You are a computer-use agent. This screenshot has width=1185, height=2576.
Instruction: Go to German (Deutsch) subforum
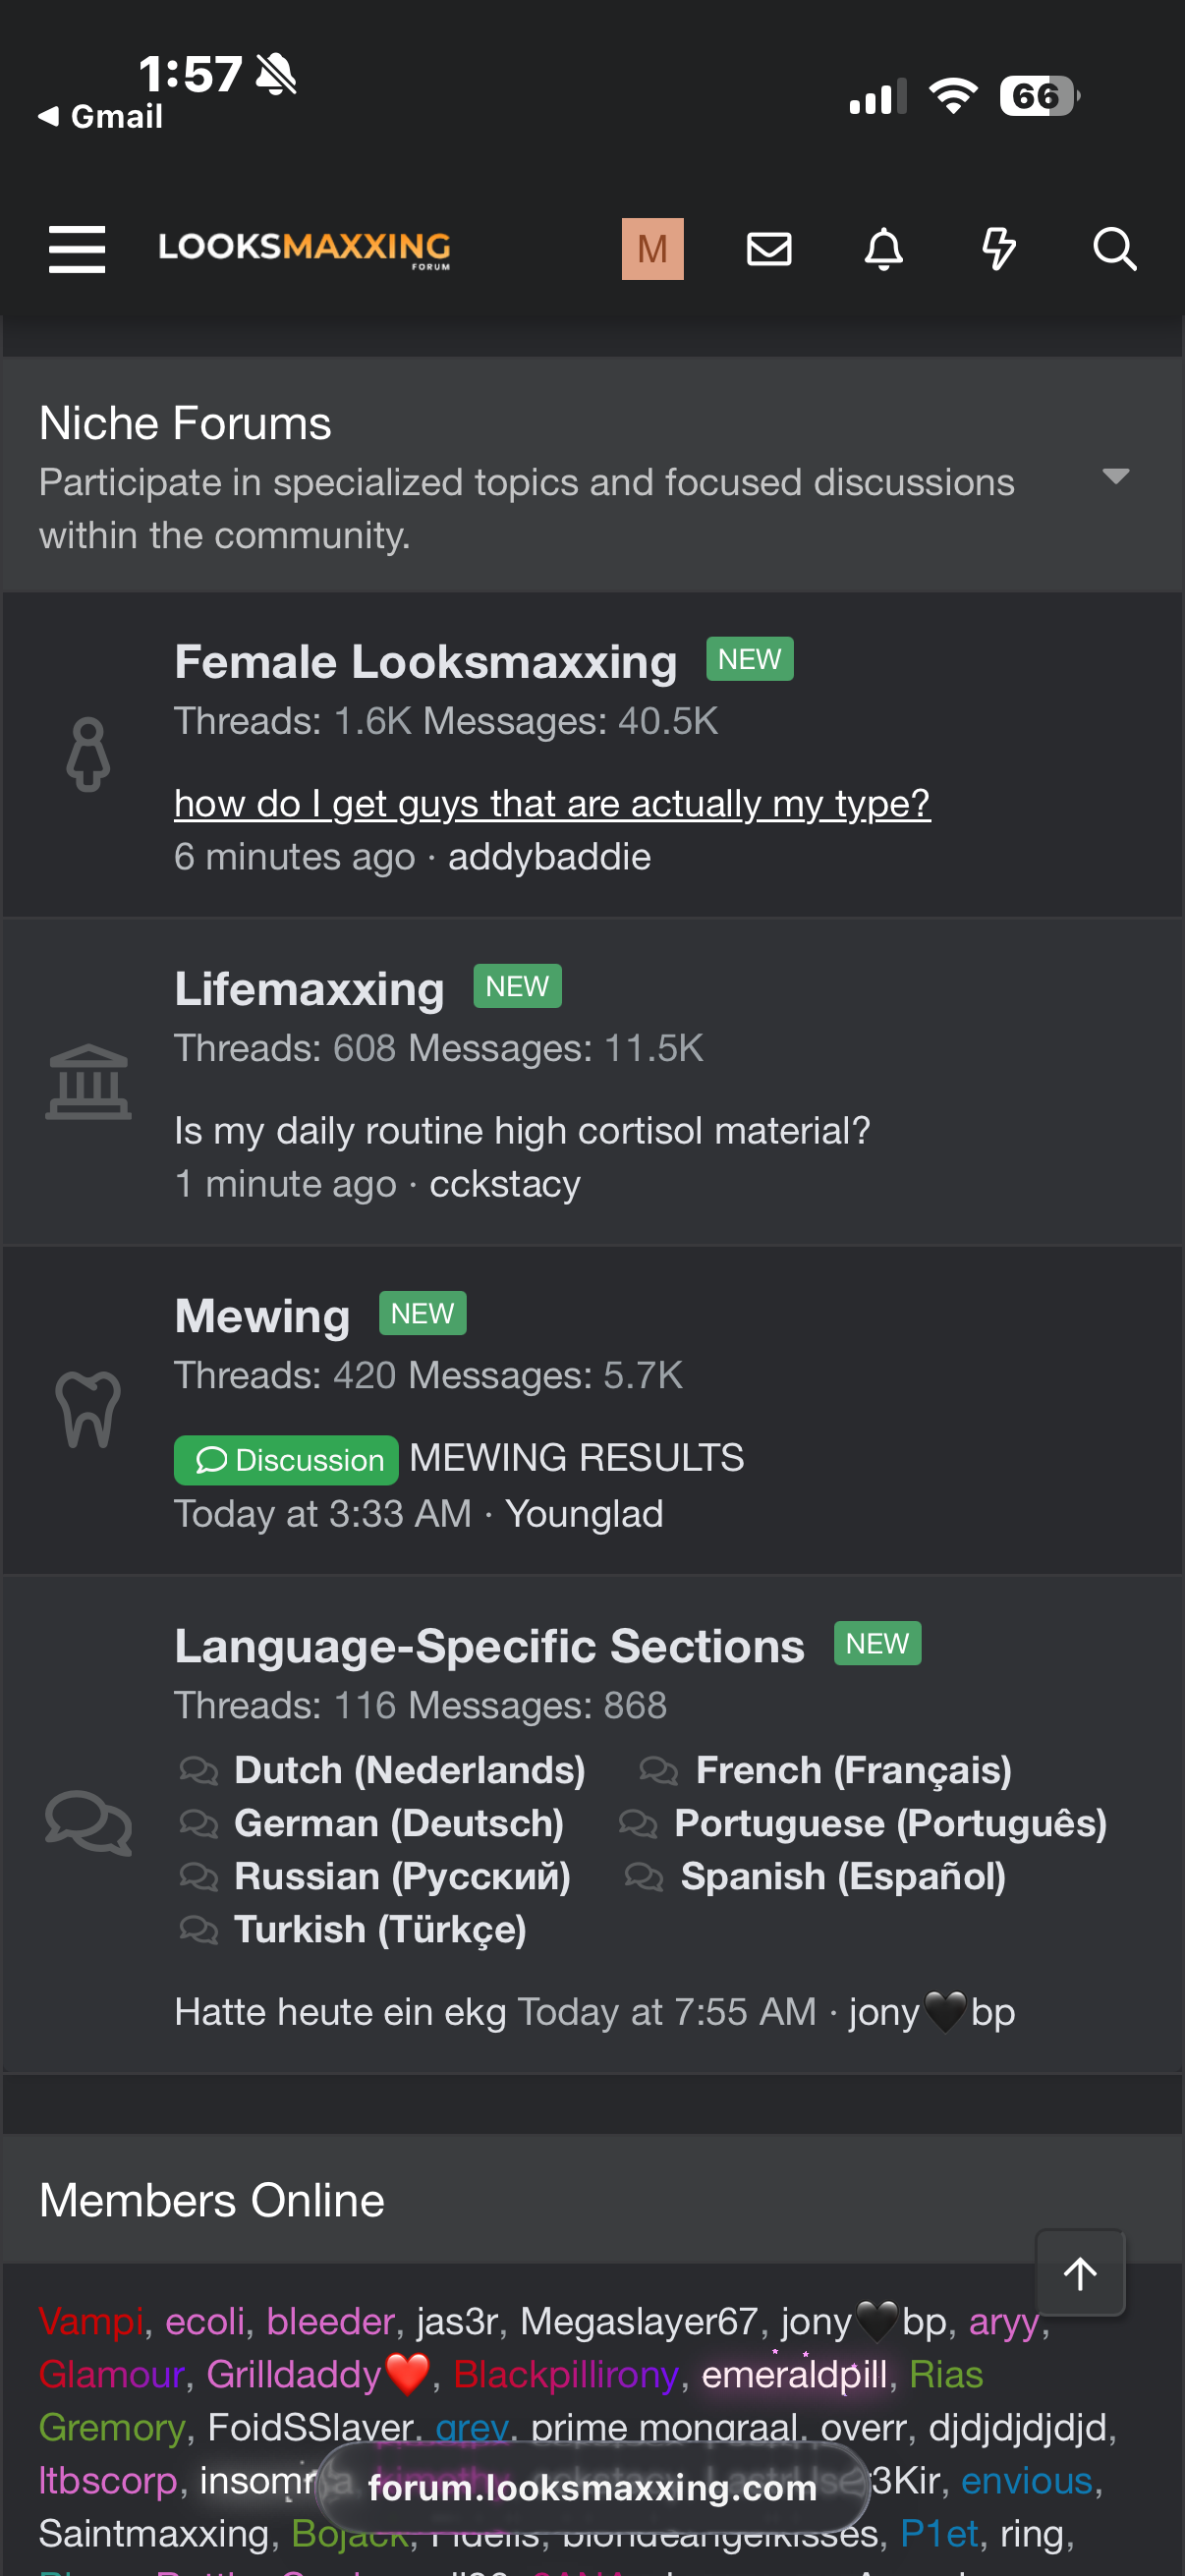(x=398, y=1823)
